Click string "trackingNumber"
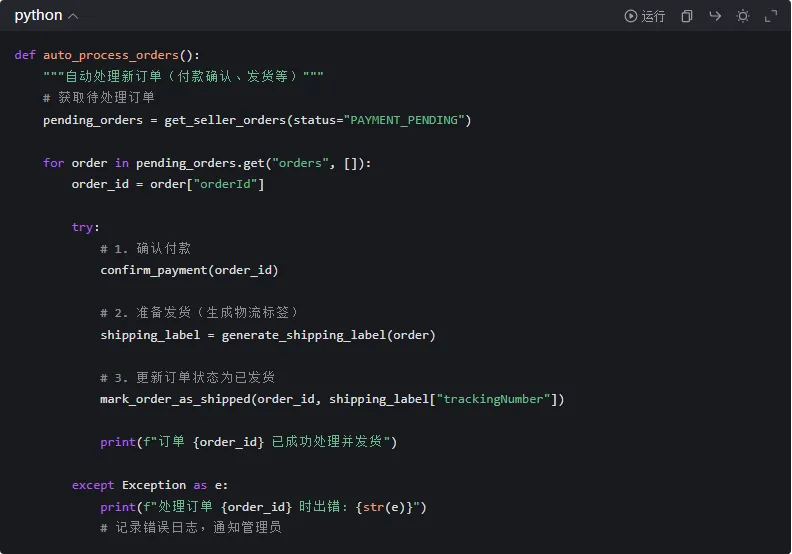The height and width of the screenshot is (554, 792). 493,399
